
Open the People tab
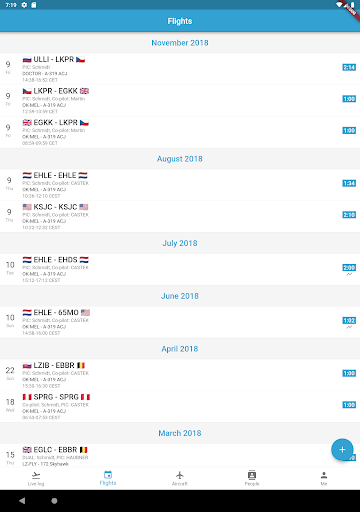point(252,478)
